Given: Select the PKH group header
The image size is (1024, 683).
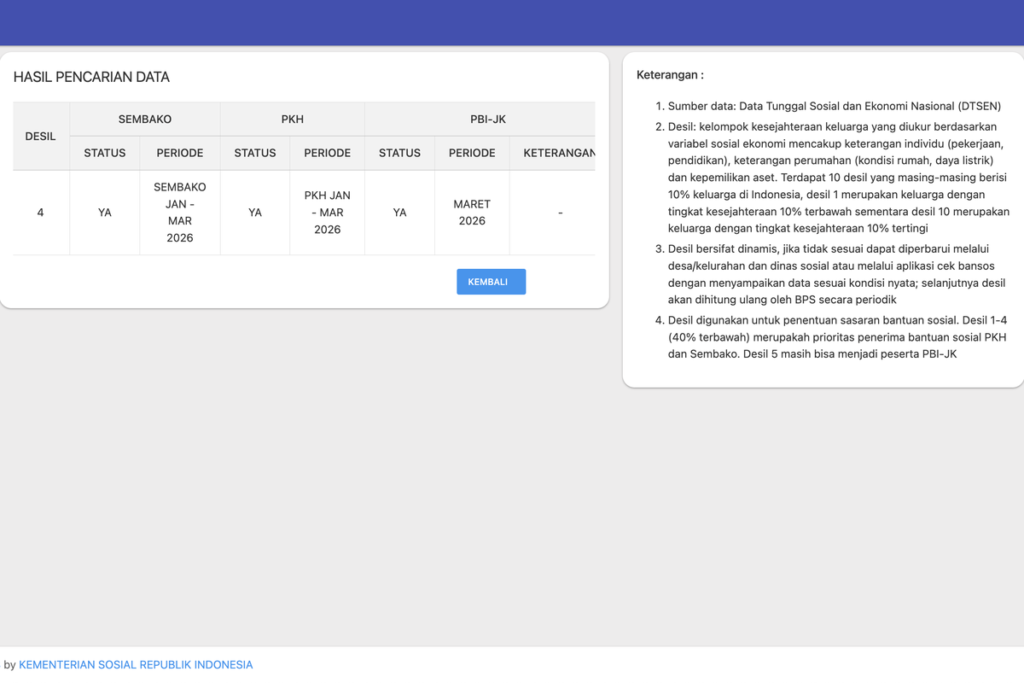Looking at the screenshot, I should pos(292,119).
